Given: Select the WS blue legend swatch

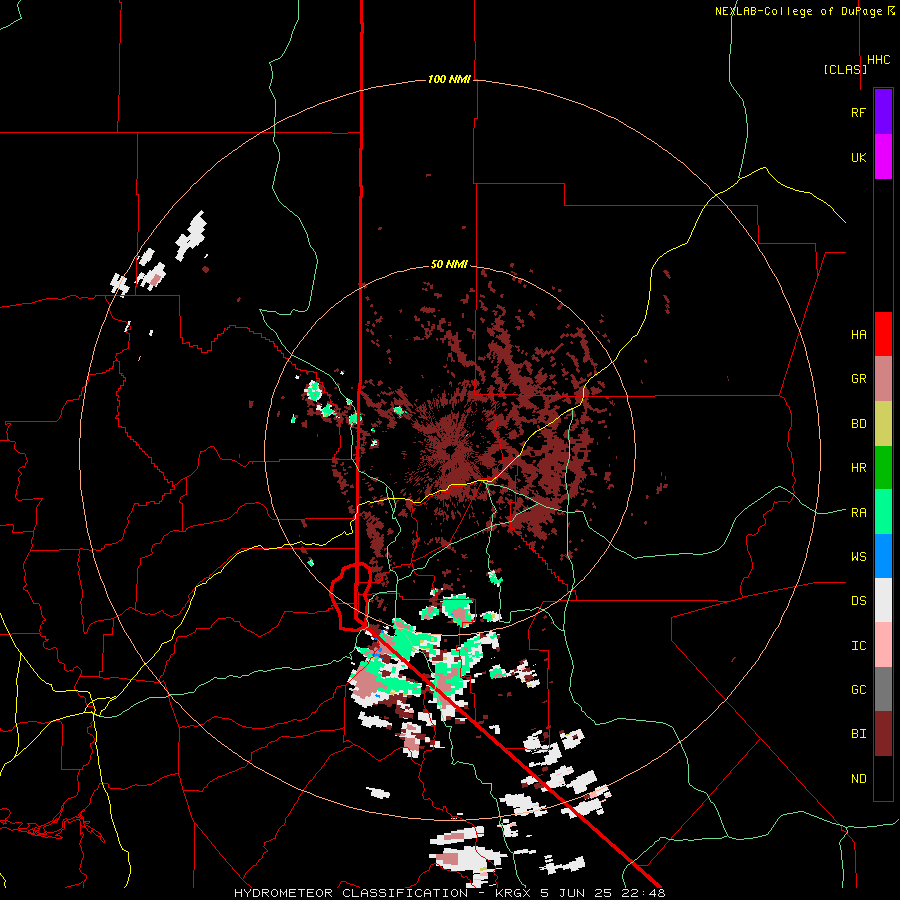Looking at the screenshot, I should pos(883,556).
